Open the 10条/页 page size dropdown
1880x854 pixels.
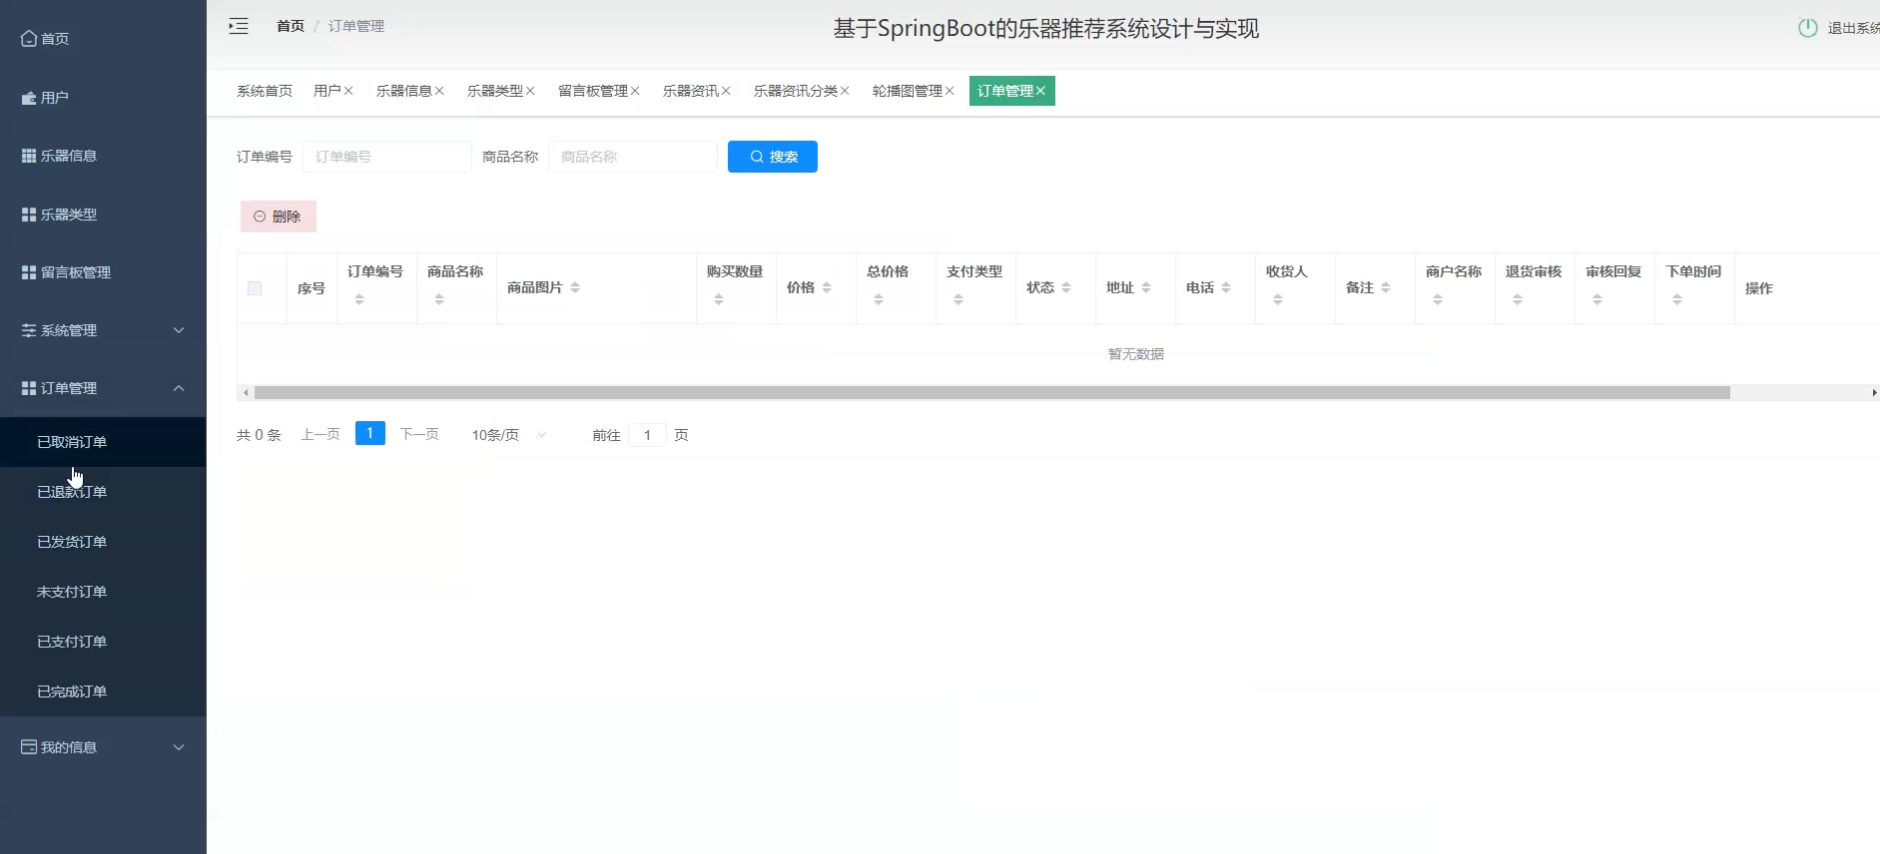click(x=509, y=435)
